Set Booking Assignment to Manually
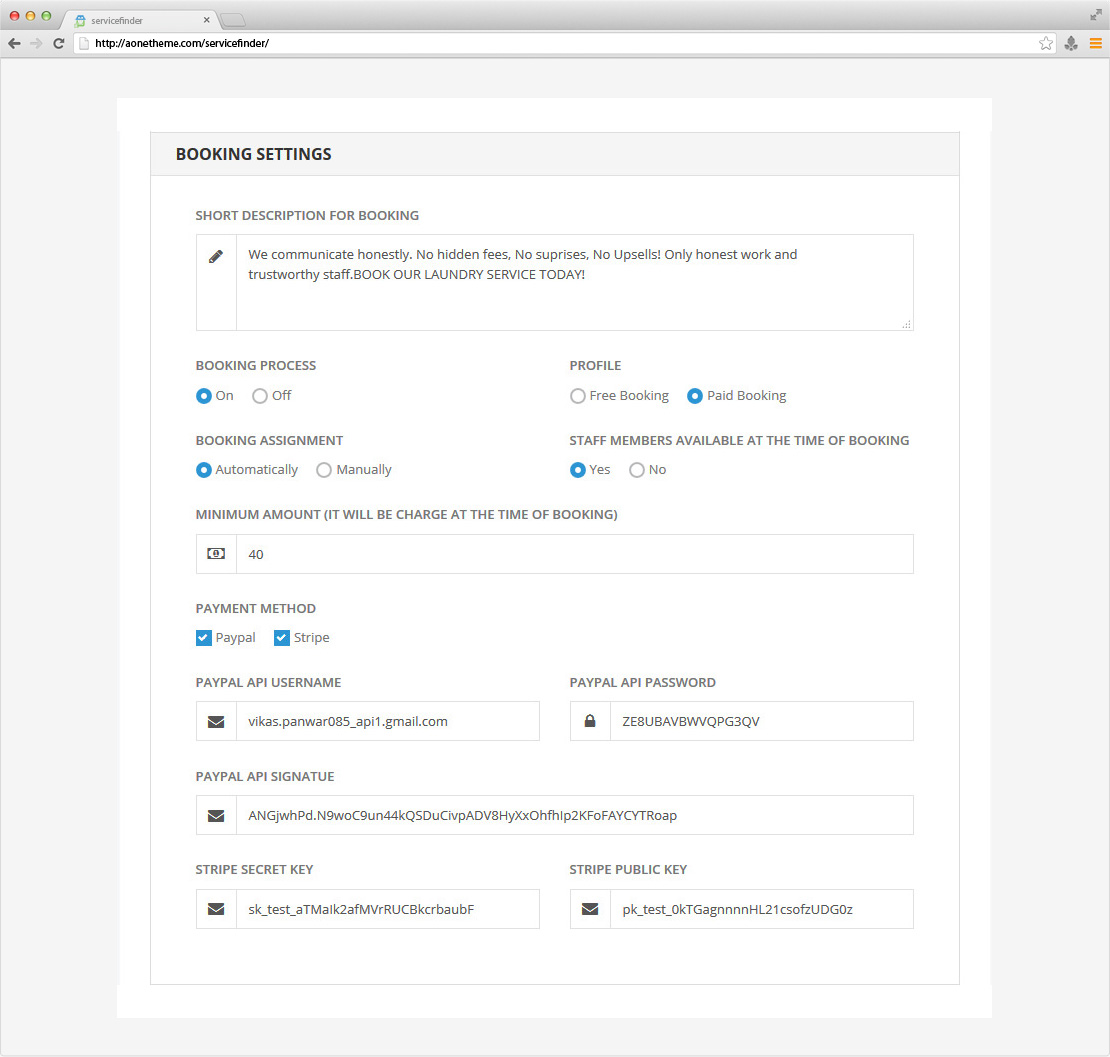1110x1057 pixels. (324, 470)
